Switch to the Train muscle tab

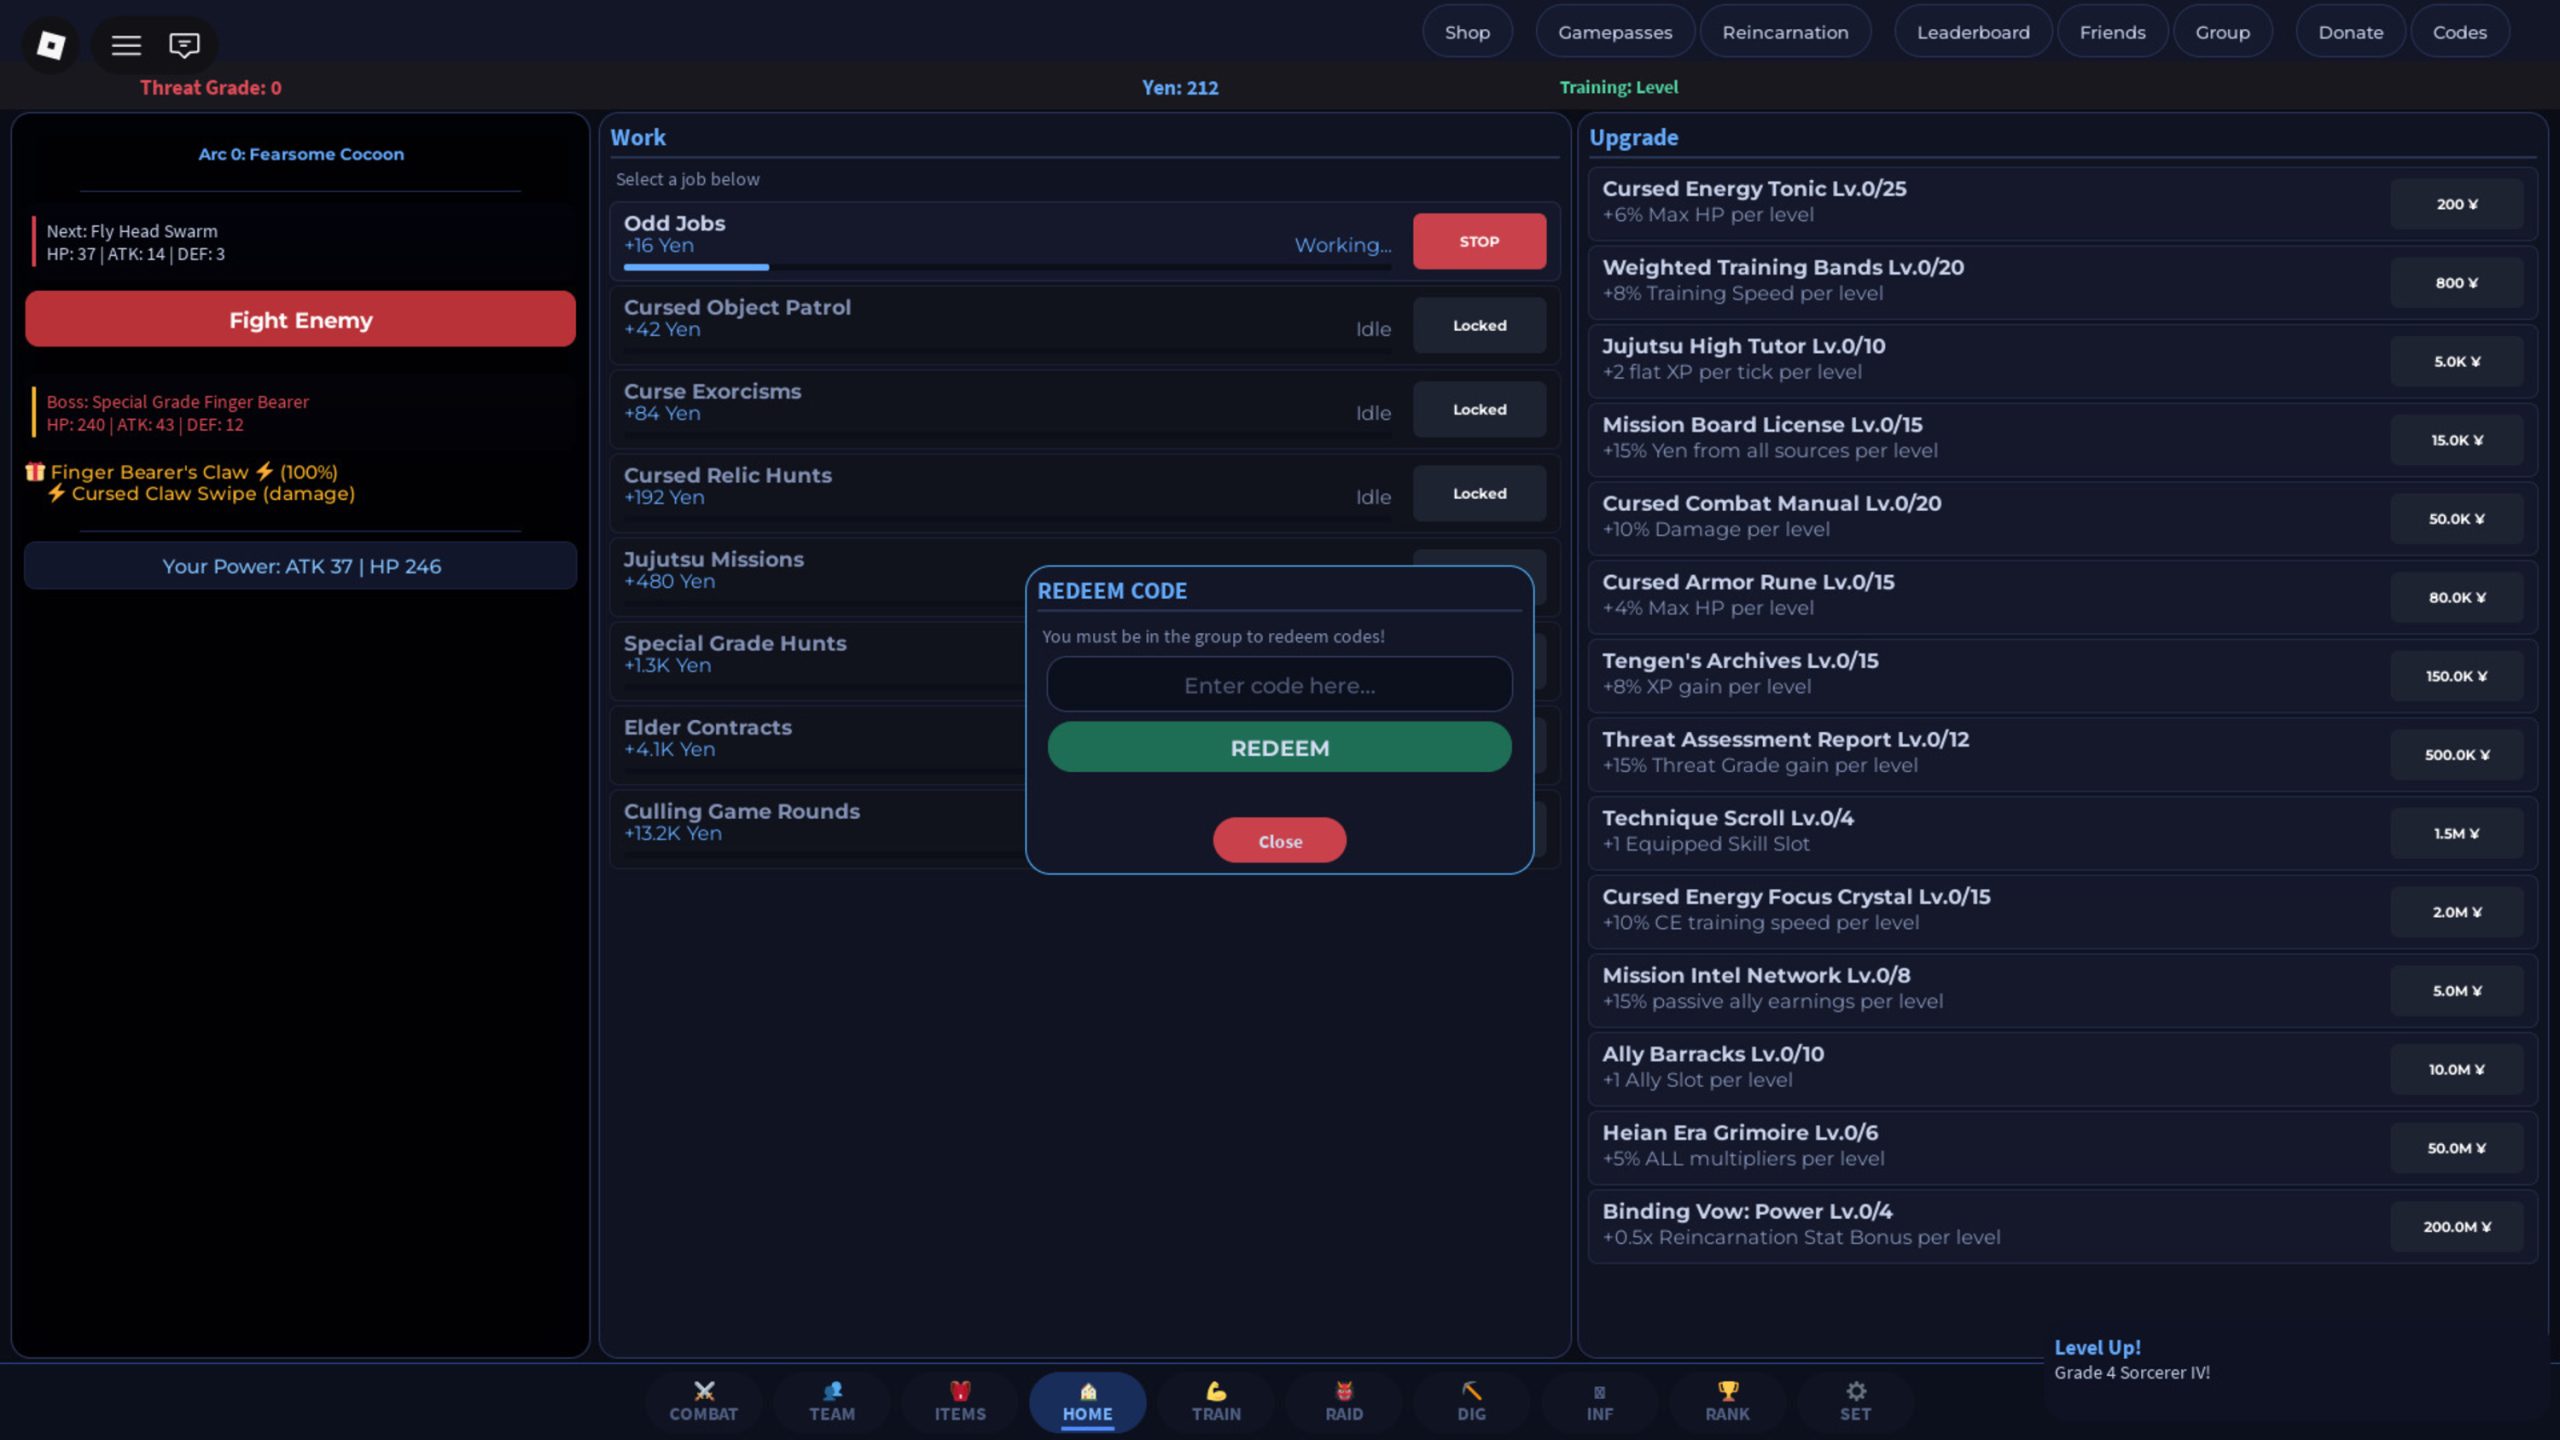pyautogui.click(x=1215, y=1401)
